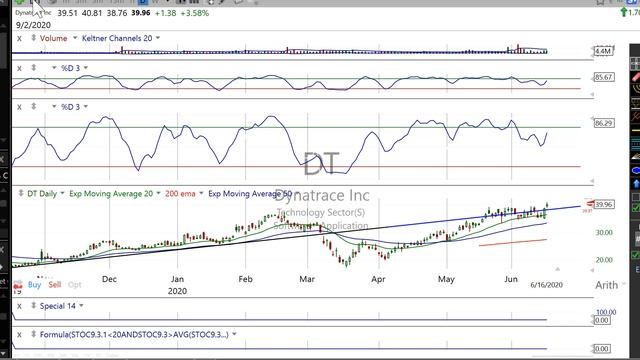640x360 pixels.
Task: Close the upper %D 3 stochastic pane
Action: click(x=19, y=69)
